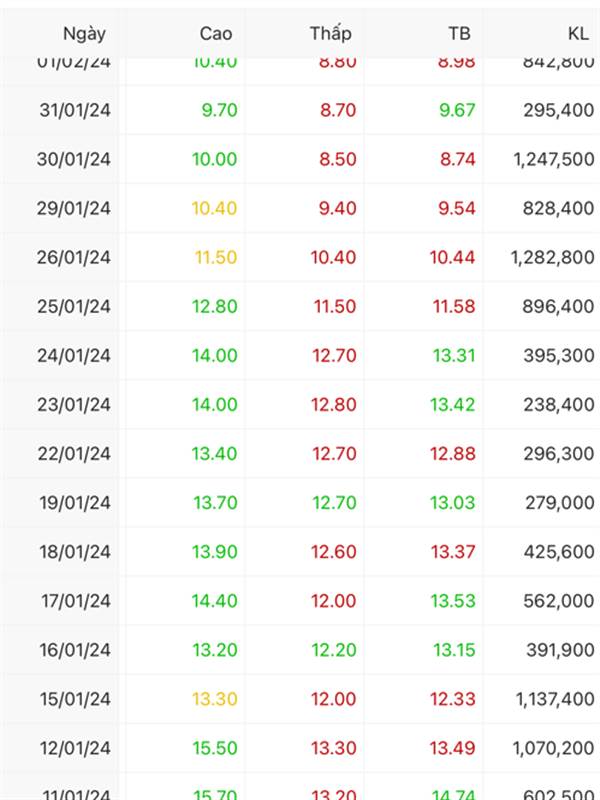Select high price 14.40 on 17/01/24
This screenshot has height=800, width=600.
coord(214,601)
